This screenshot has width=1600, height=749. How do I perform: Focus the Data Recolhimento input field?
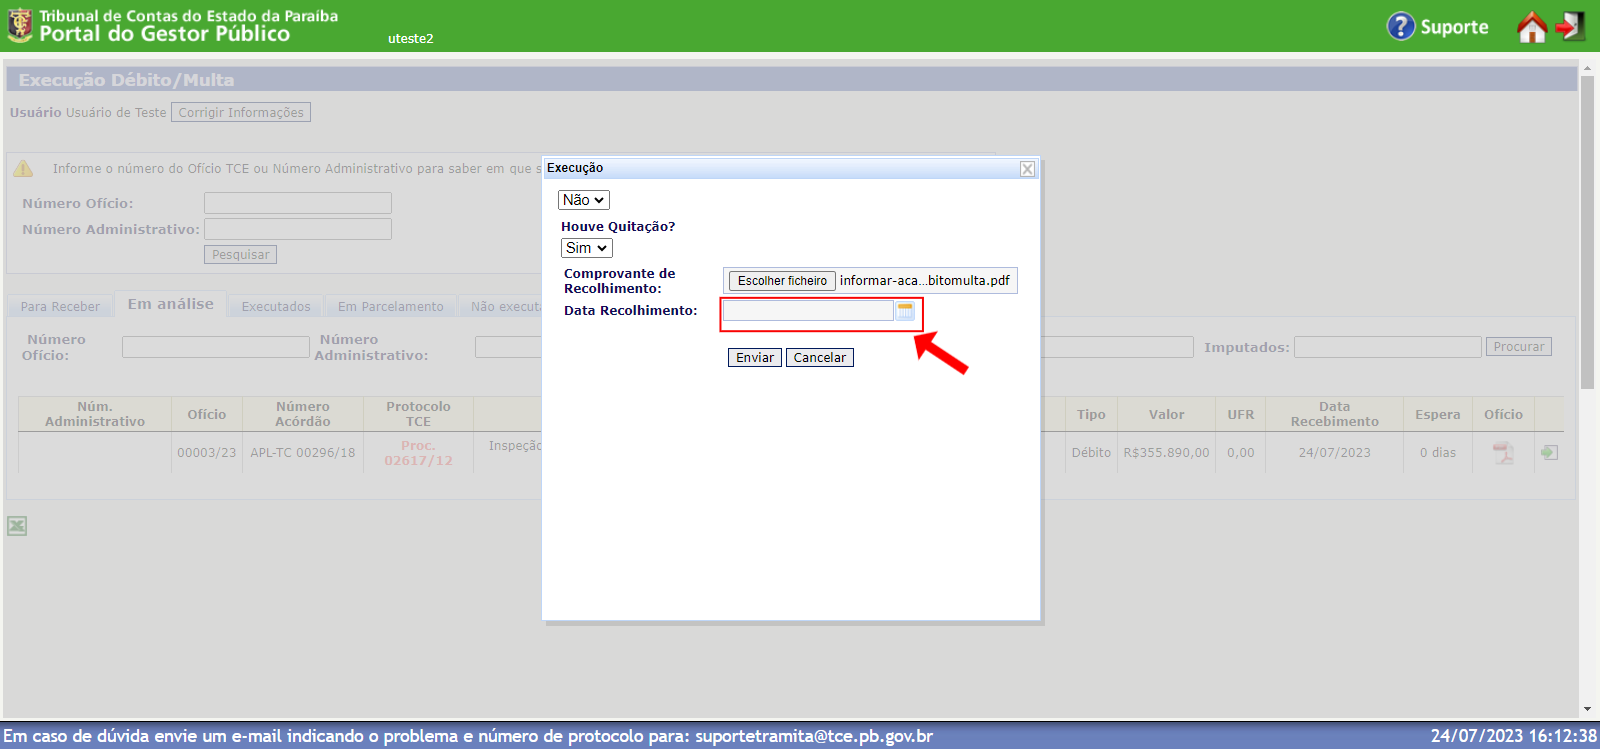click(x=808, y=311)
